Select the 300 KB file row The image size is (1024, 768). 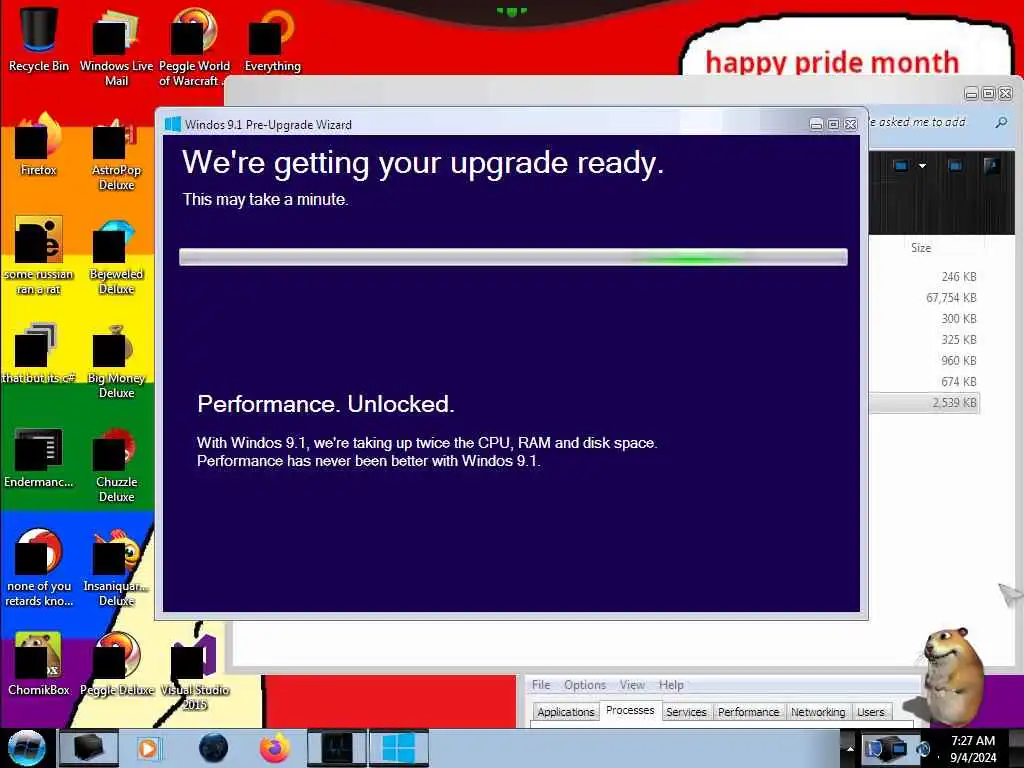(x=925, y=319)
